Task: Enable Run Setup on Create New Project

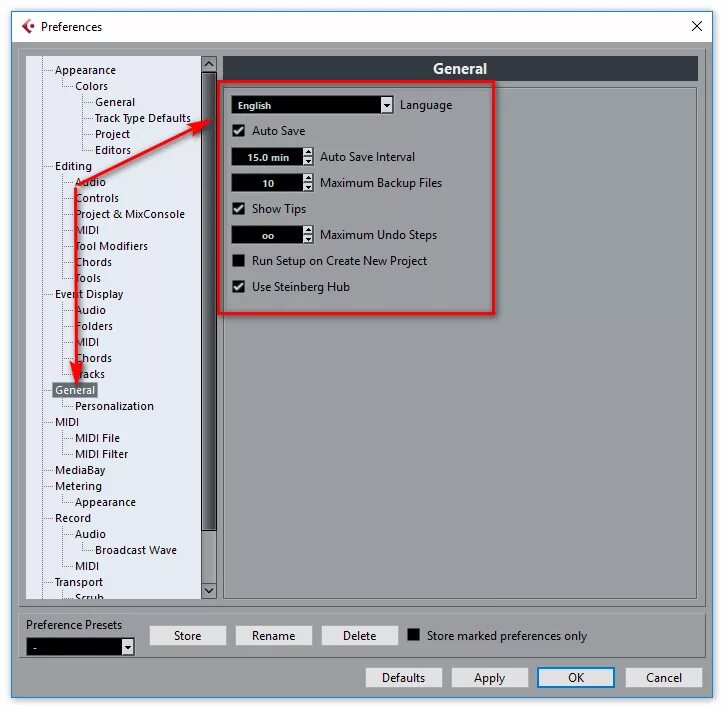Action: pos(239,261)
